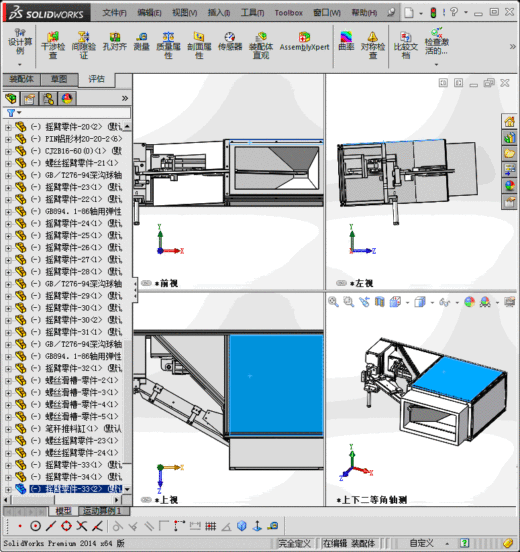Click the Apply Scene icon in view toolbar
The width and height of the screenshot is (520, 552).
485,302
